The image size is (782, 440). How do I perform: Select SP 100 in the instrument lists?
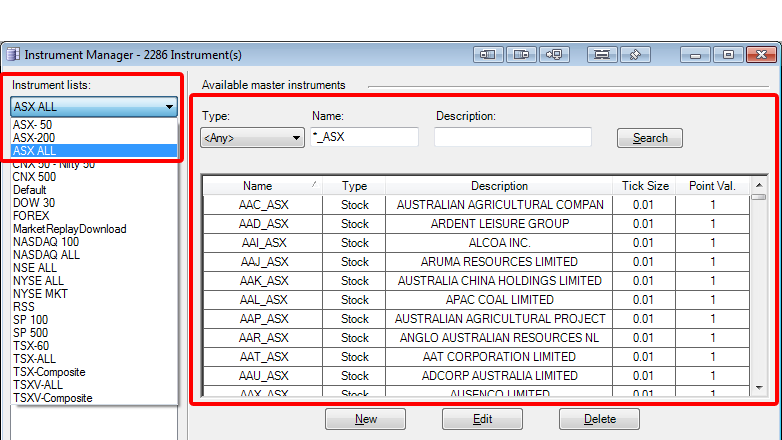(94, 320)
